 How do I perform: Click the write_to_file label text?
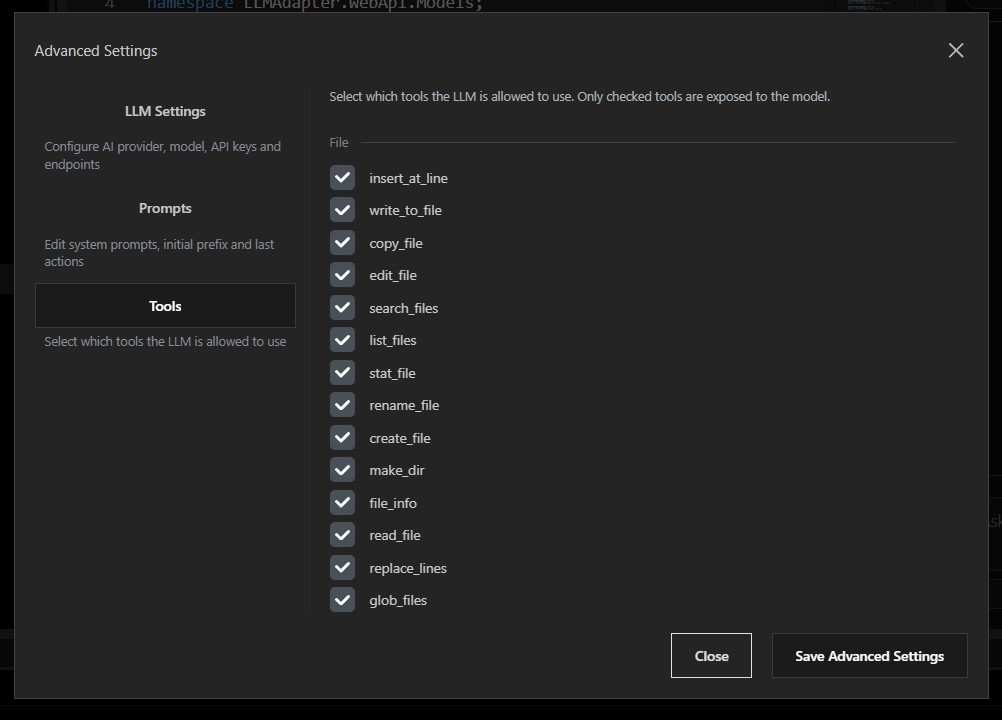(405, 211)
